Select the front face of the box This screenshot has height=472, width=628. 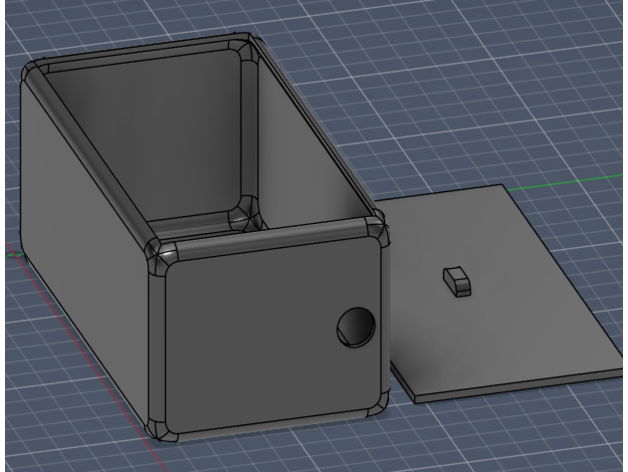click(x=272, y=337)
